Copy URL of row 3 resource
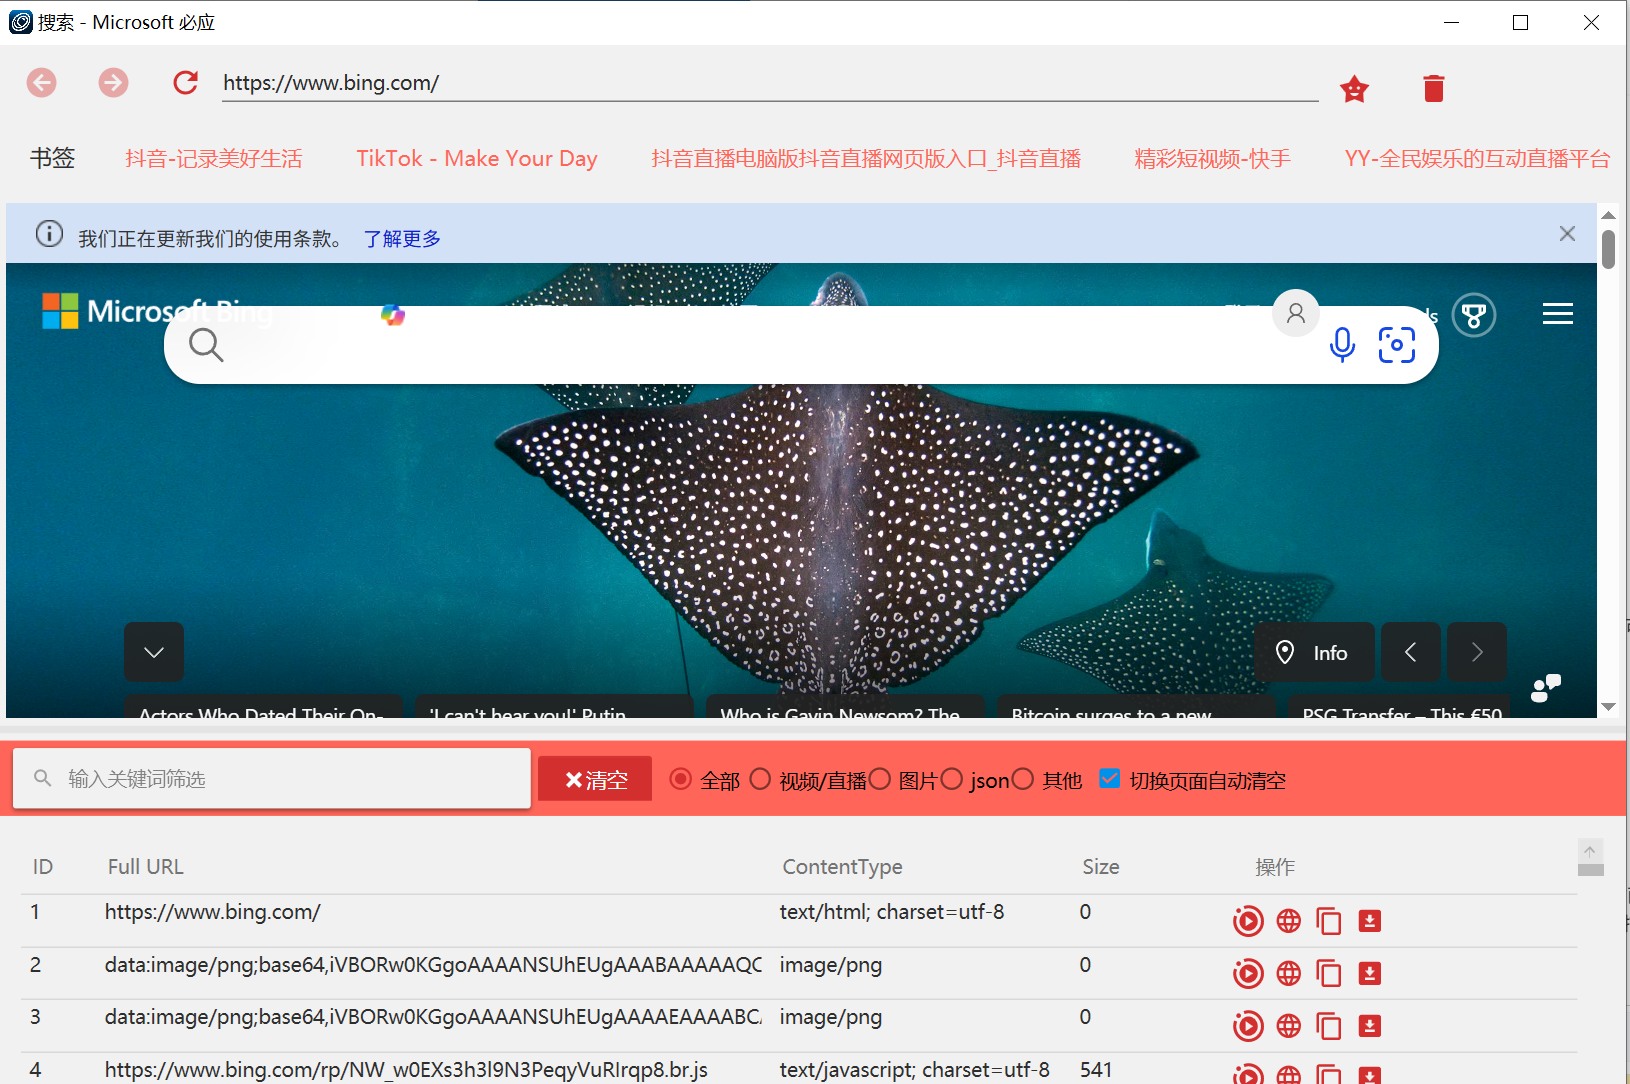 [x=1328, y=1026]
